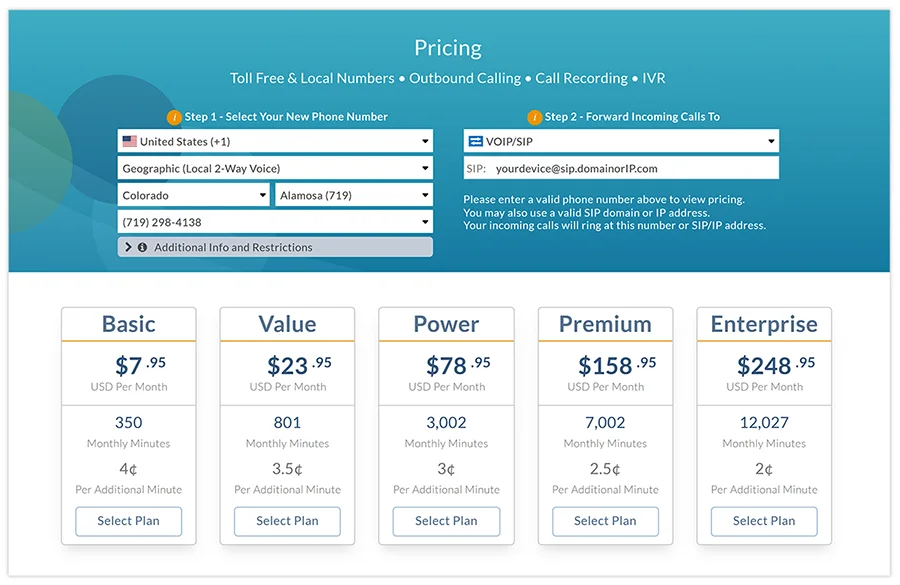Select Plan under Premium
This screenshot has width=900, height=585.
[x=605, y=521]
